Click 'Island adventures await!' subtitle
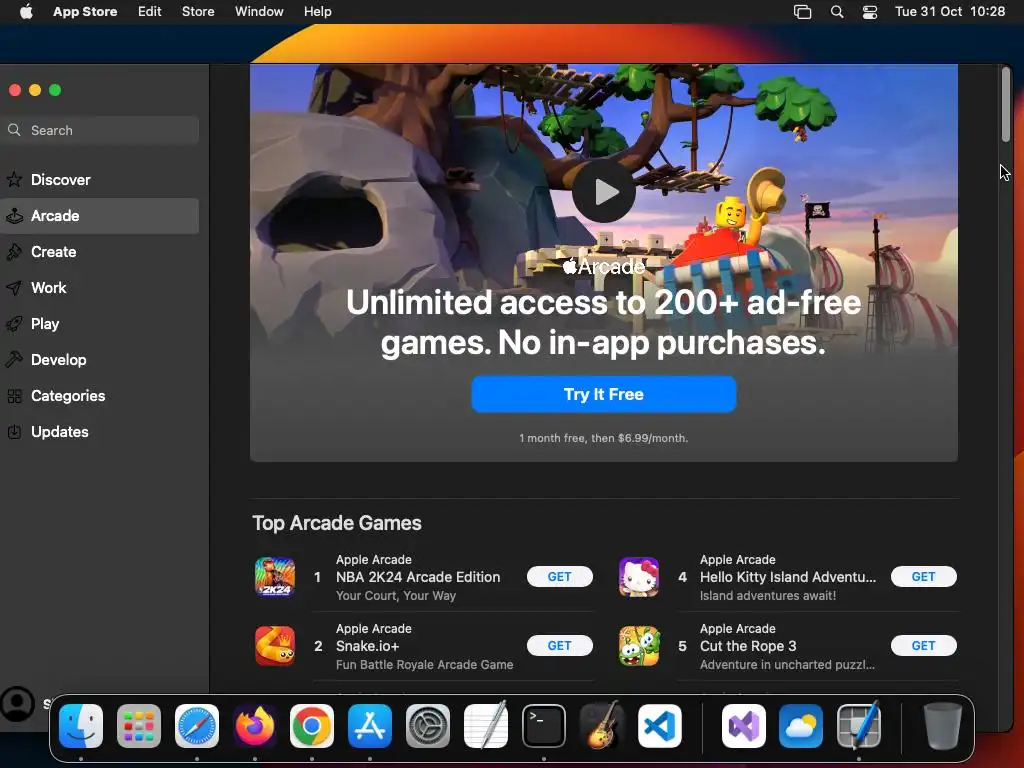The width and height of the screenshot is (1024, 768). [768, 596]
